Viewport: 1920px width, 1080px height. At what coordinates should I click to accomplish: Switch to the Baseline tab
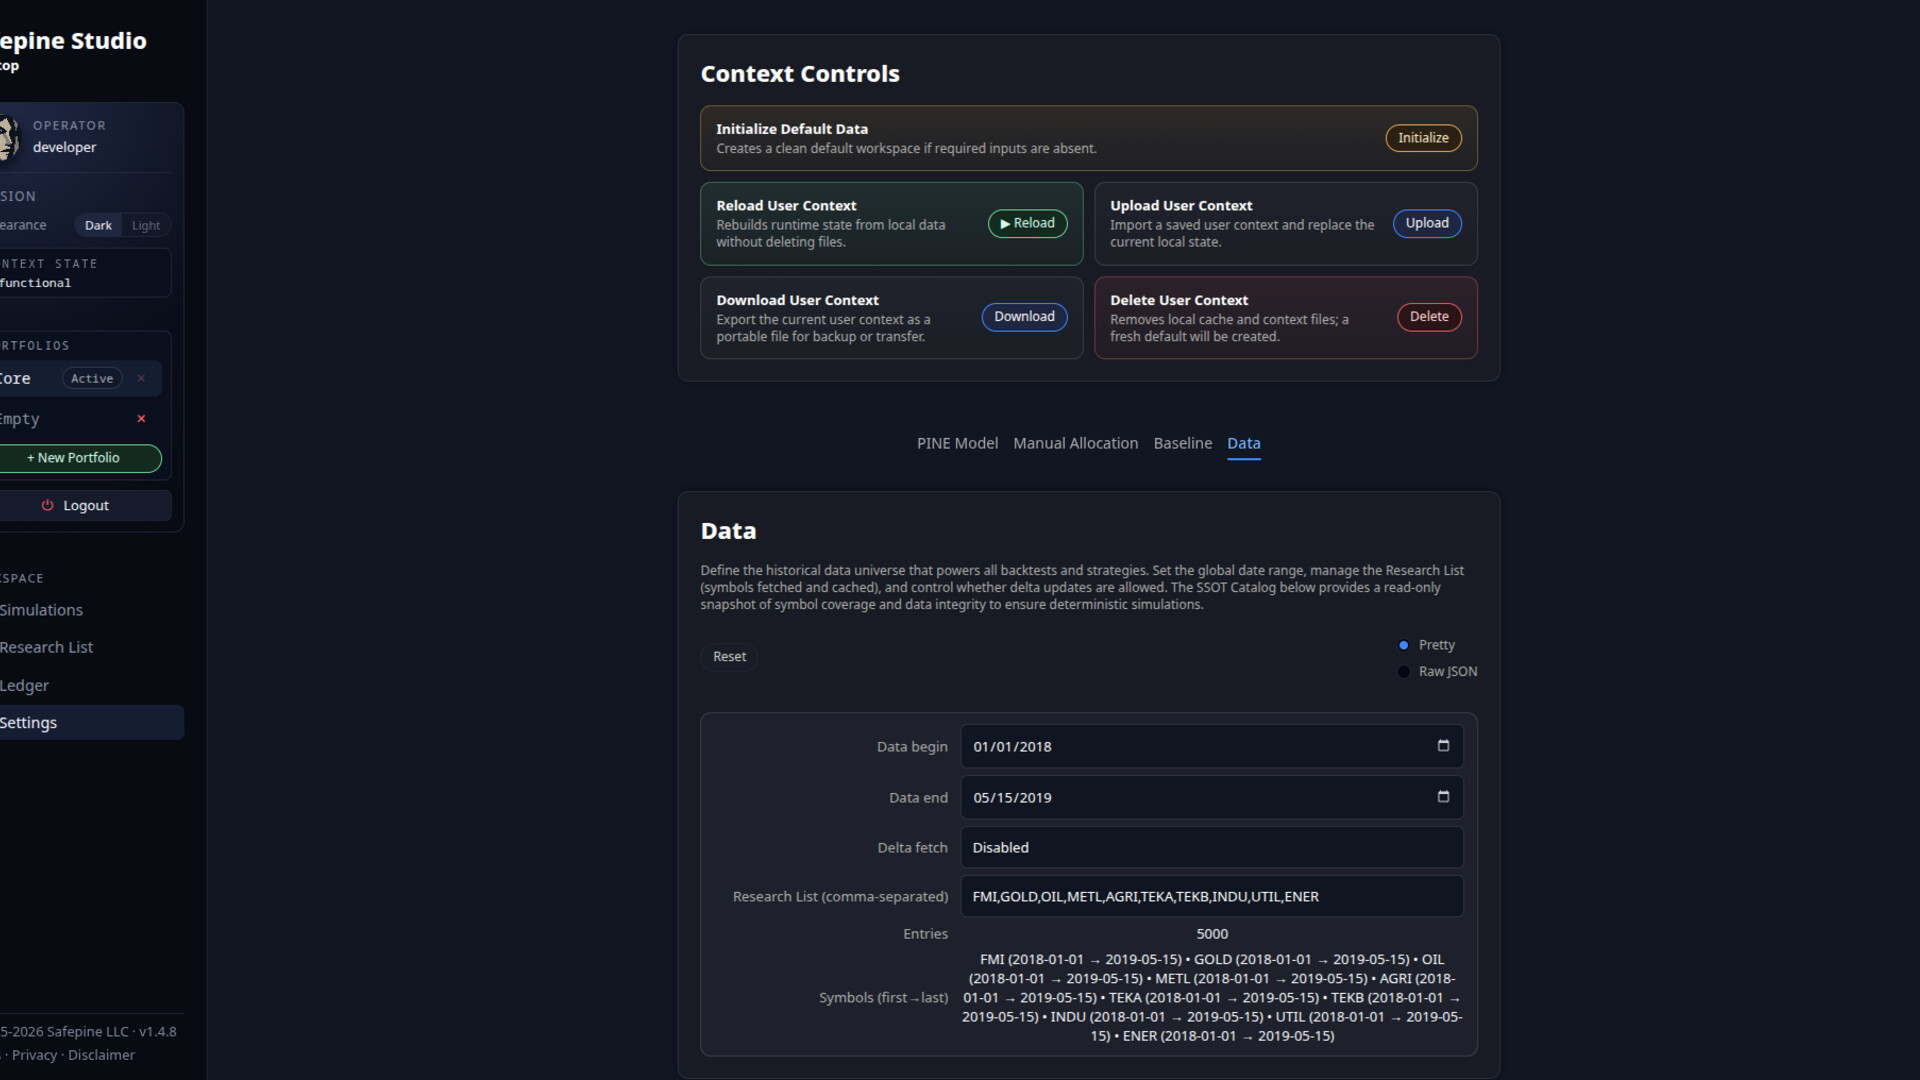[1182, 443]
